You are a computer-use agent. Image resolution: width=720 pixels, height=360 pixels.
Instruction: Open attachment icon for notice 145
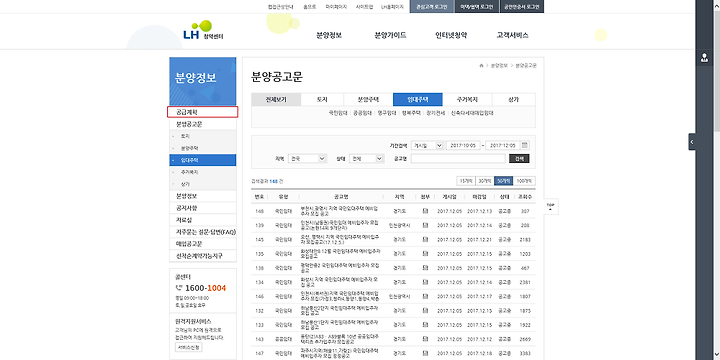pyautogui.click(x=425, y=240)
